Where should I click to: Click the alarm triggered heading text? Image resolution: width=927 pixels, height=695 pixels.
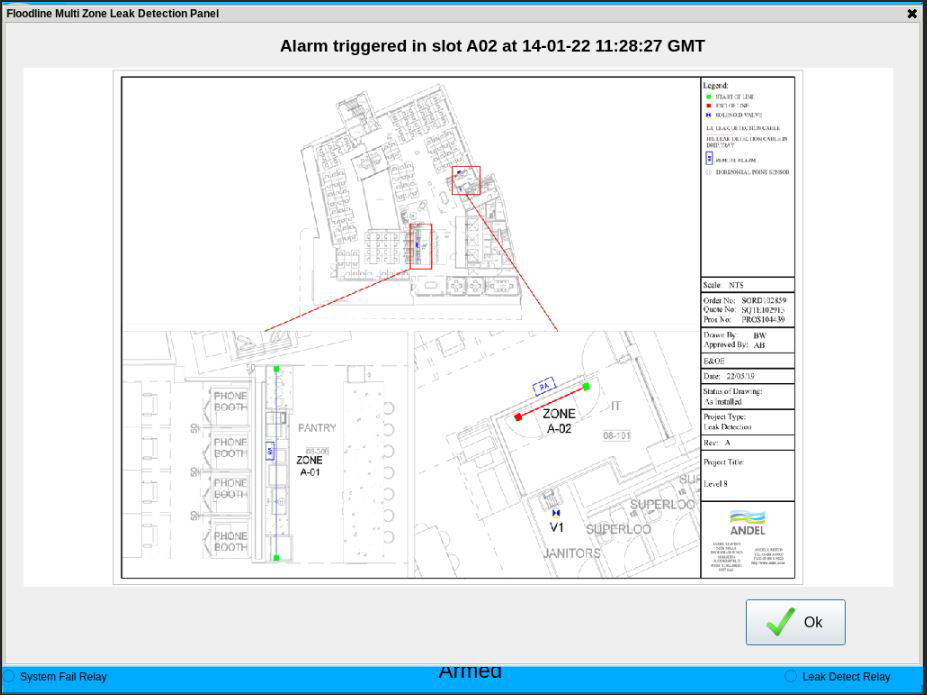(492, 46)
